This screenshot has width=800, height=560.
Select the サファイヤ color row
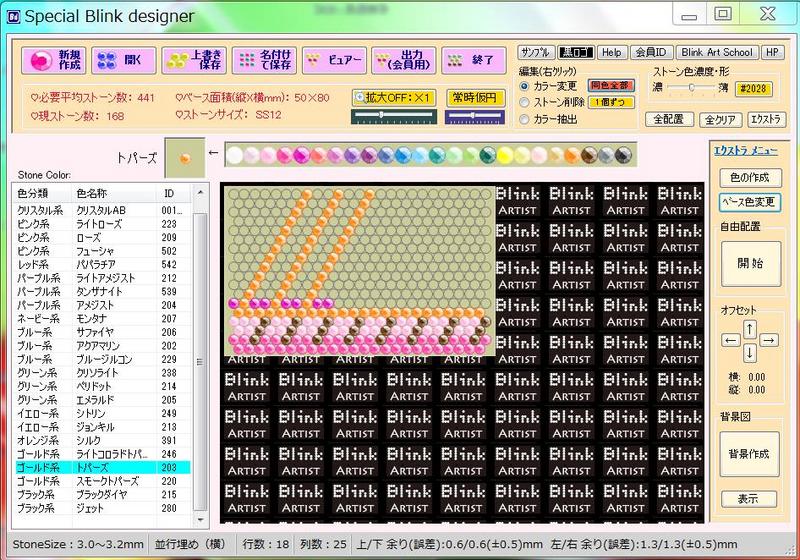pos(103,332)
